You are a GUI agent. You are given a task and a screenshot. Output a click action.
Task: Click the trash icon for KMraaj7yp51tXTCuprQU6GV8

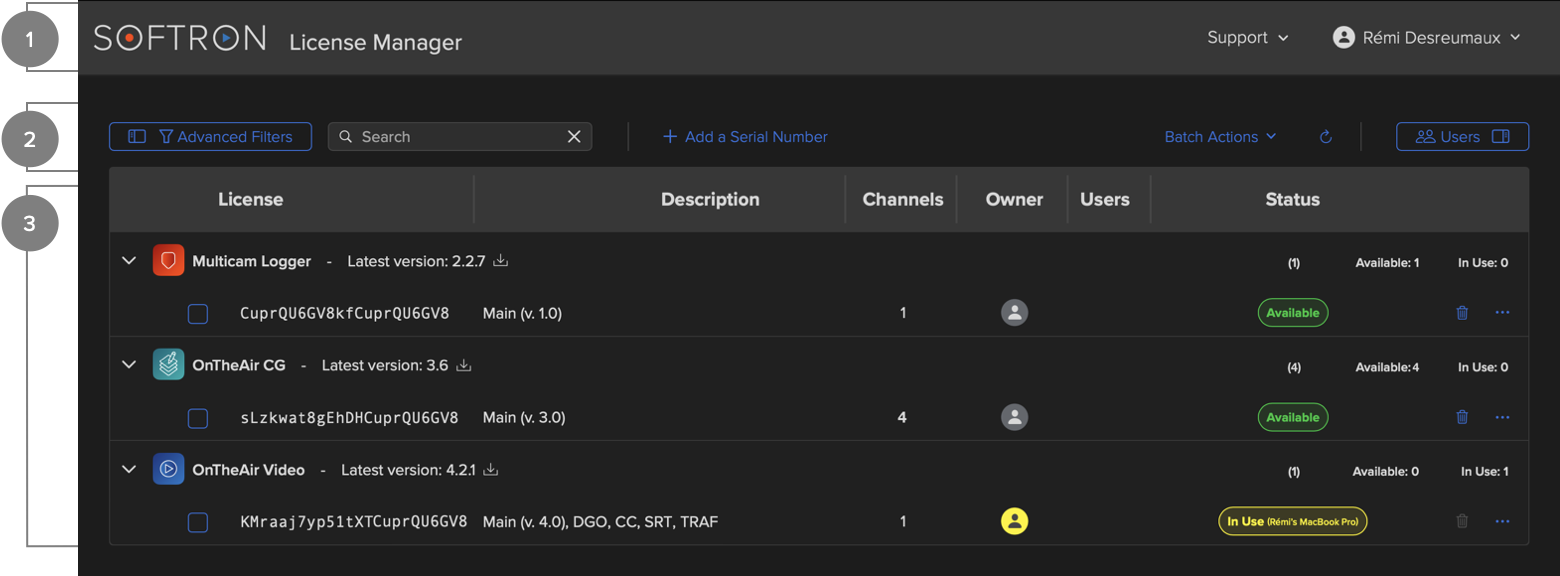[1462, 521]
